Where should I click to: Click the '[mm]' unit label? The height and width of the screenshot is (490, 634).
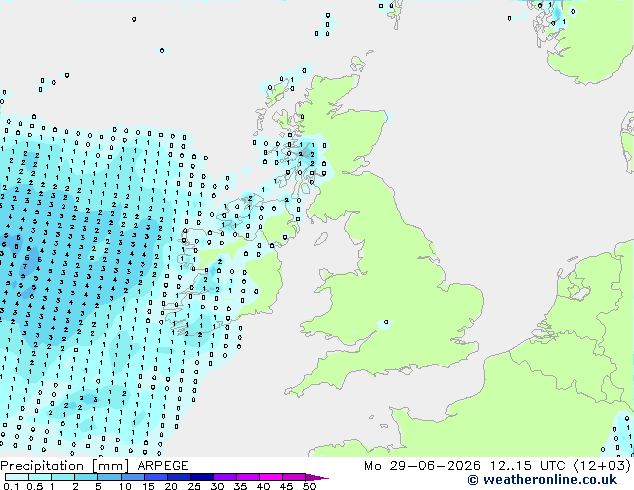click(110, 466)
